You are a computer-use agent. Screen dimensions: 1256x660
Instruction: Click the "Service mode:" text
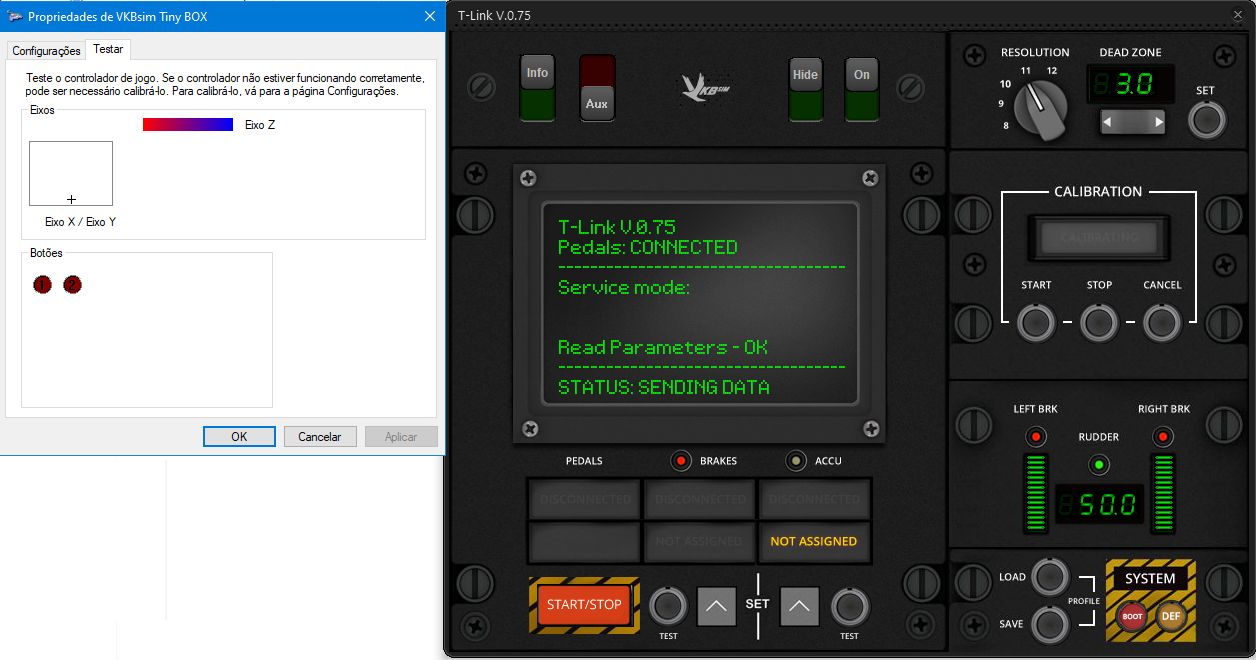(x=624, y=287)
